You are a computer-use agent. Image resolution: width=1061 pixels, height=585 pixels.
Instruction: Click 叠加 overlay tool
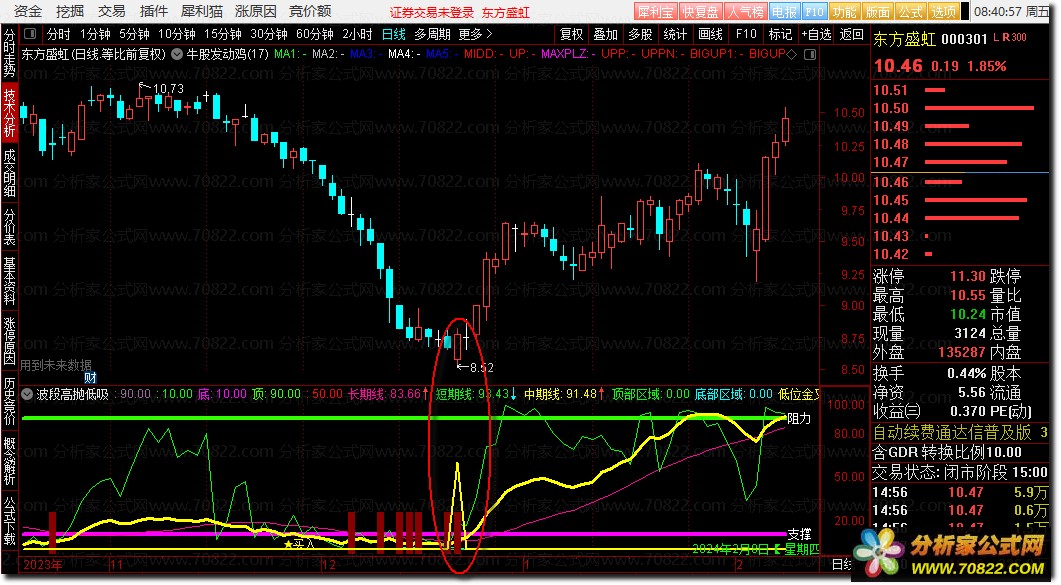(x=606, y=34)
